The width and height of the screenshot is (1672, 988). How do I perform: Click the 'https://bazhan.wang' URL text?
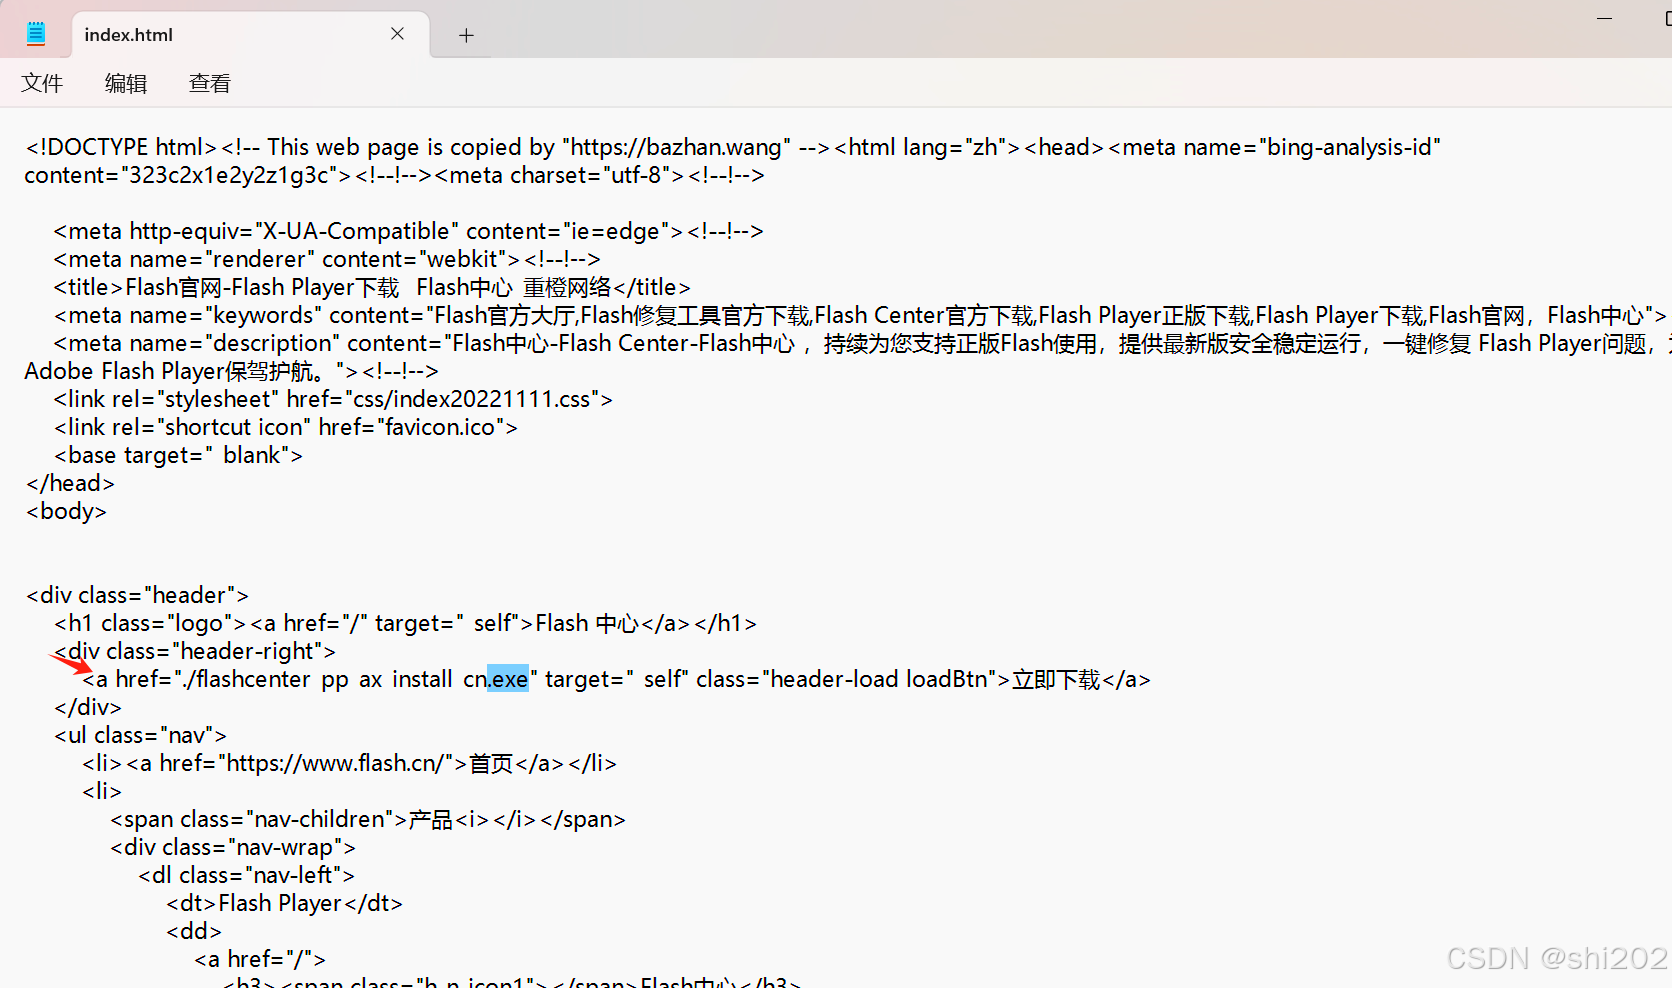click(x=677, y=147)
